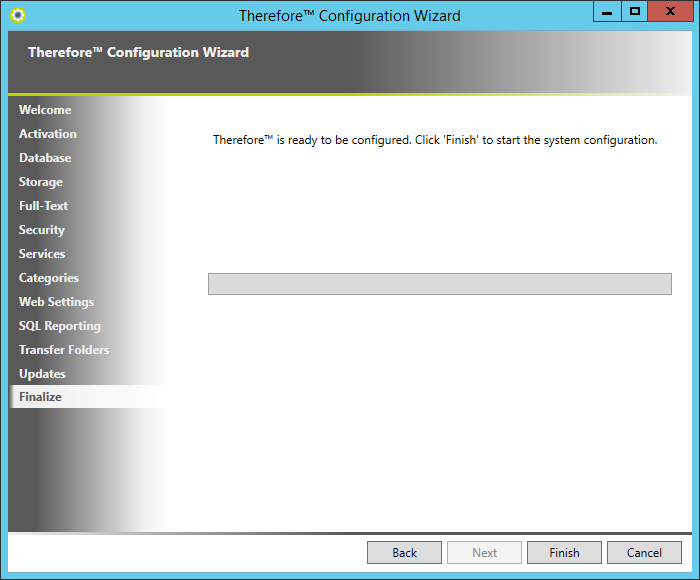The image size is (700, 580).
Task: Maximize the Configuration Wizard window
Action: click(x=634, y=12)
